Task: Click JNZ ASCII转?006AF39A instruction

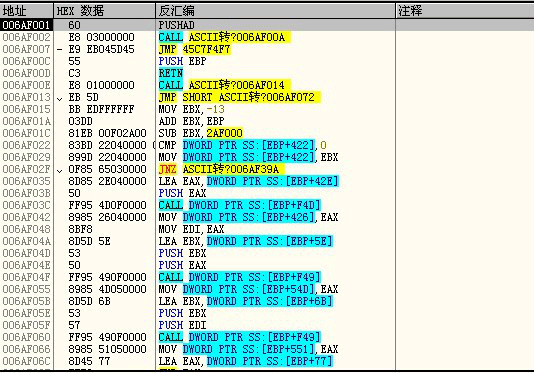Action: [221, 169]
